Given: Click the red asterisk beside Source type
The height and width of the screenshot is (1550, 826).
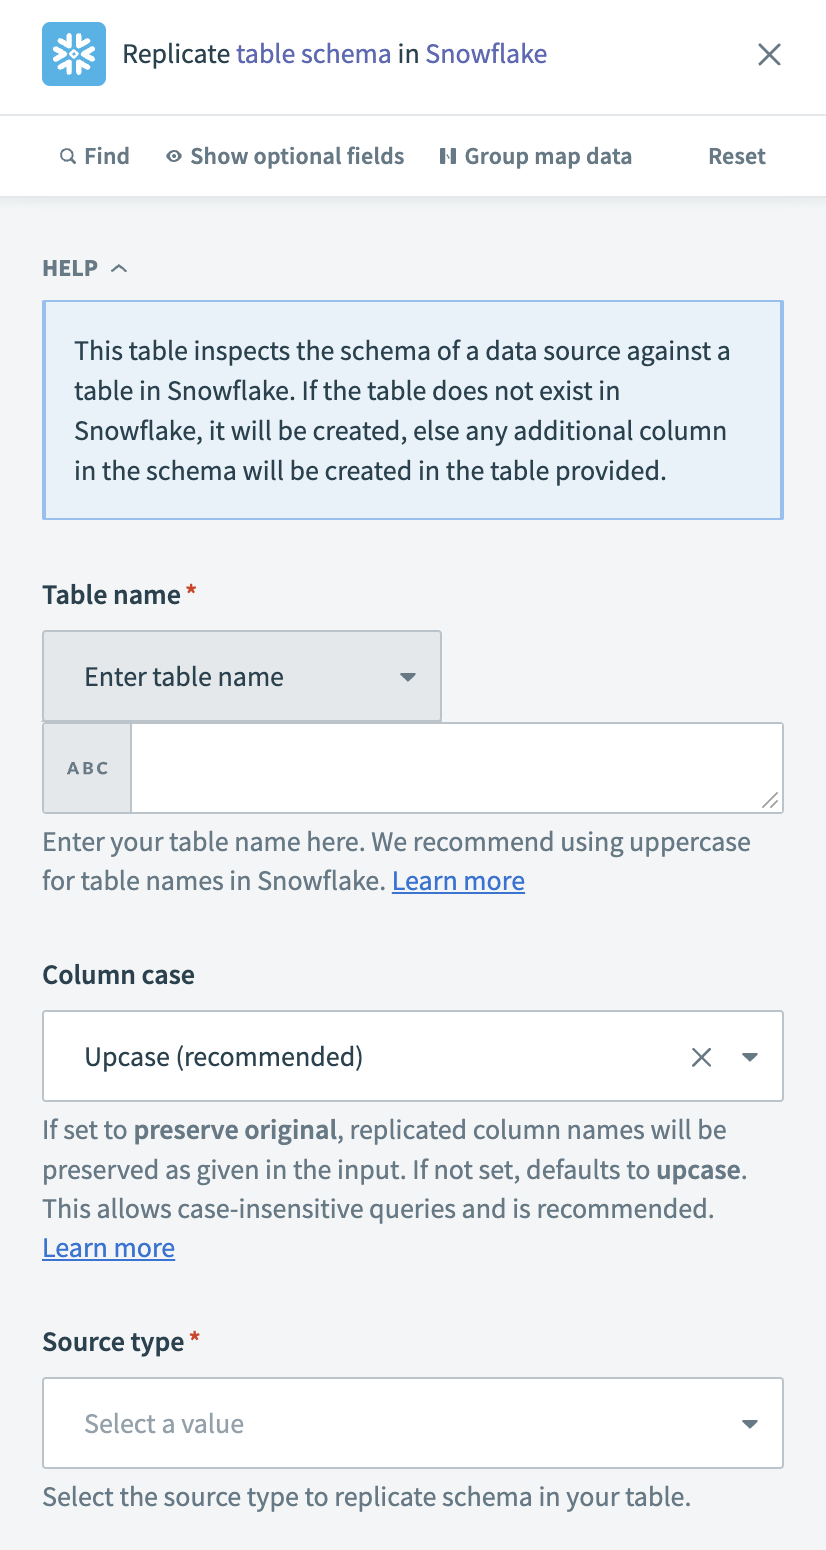Looking at the screenshot, I should 195,1335.
